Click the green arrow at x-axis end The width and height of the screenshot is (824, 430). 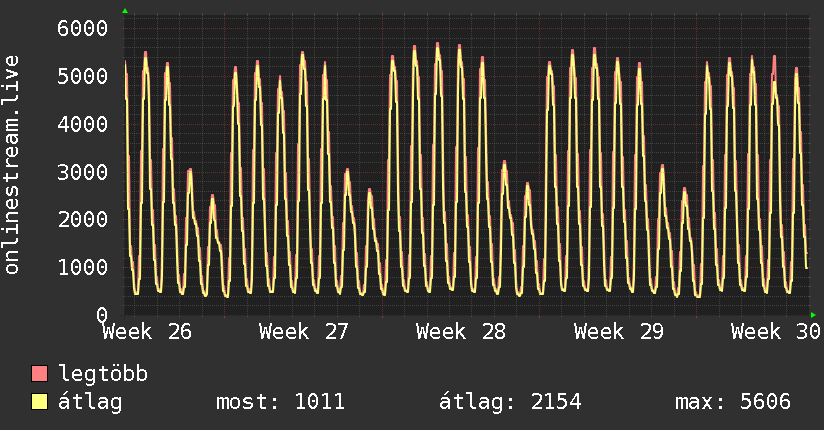coord(813,315)
